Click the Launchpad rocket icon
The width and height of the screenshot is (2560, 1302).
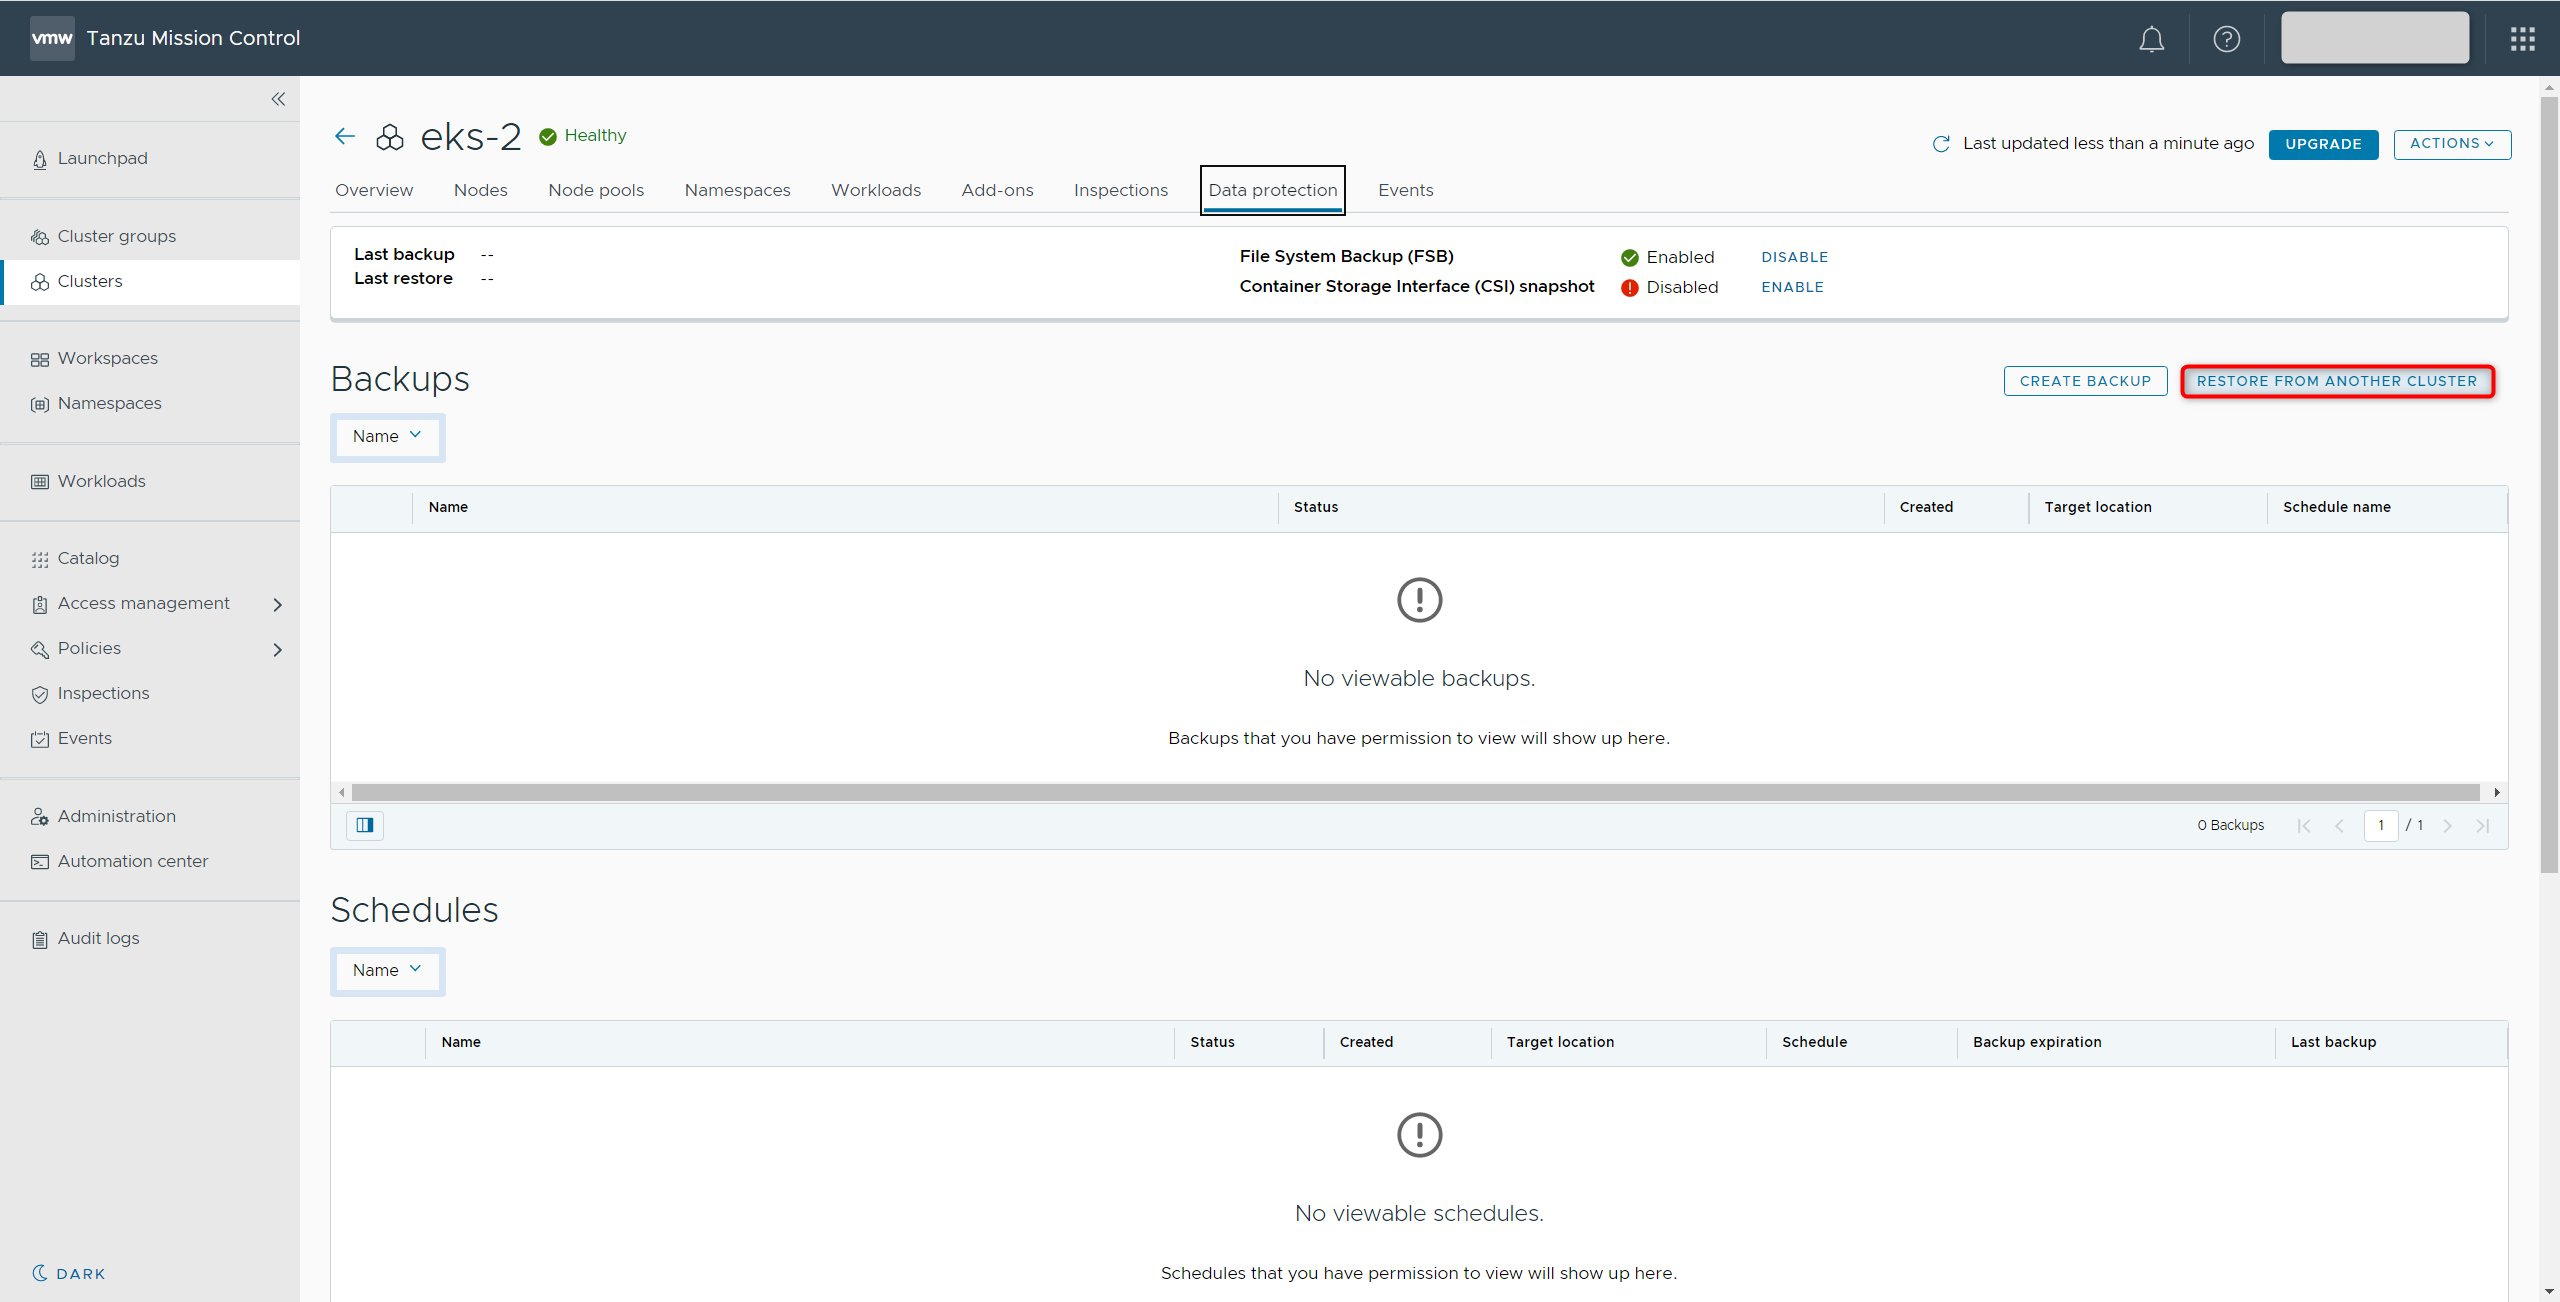click(40, 159)
